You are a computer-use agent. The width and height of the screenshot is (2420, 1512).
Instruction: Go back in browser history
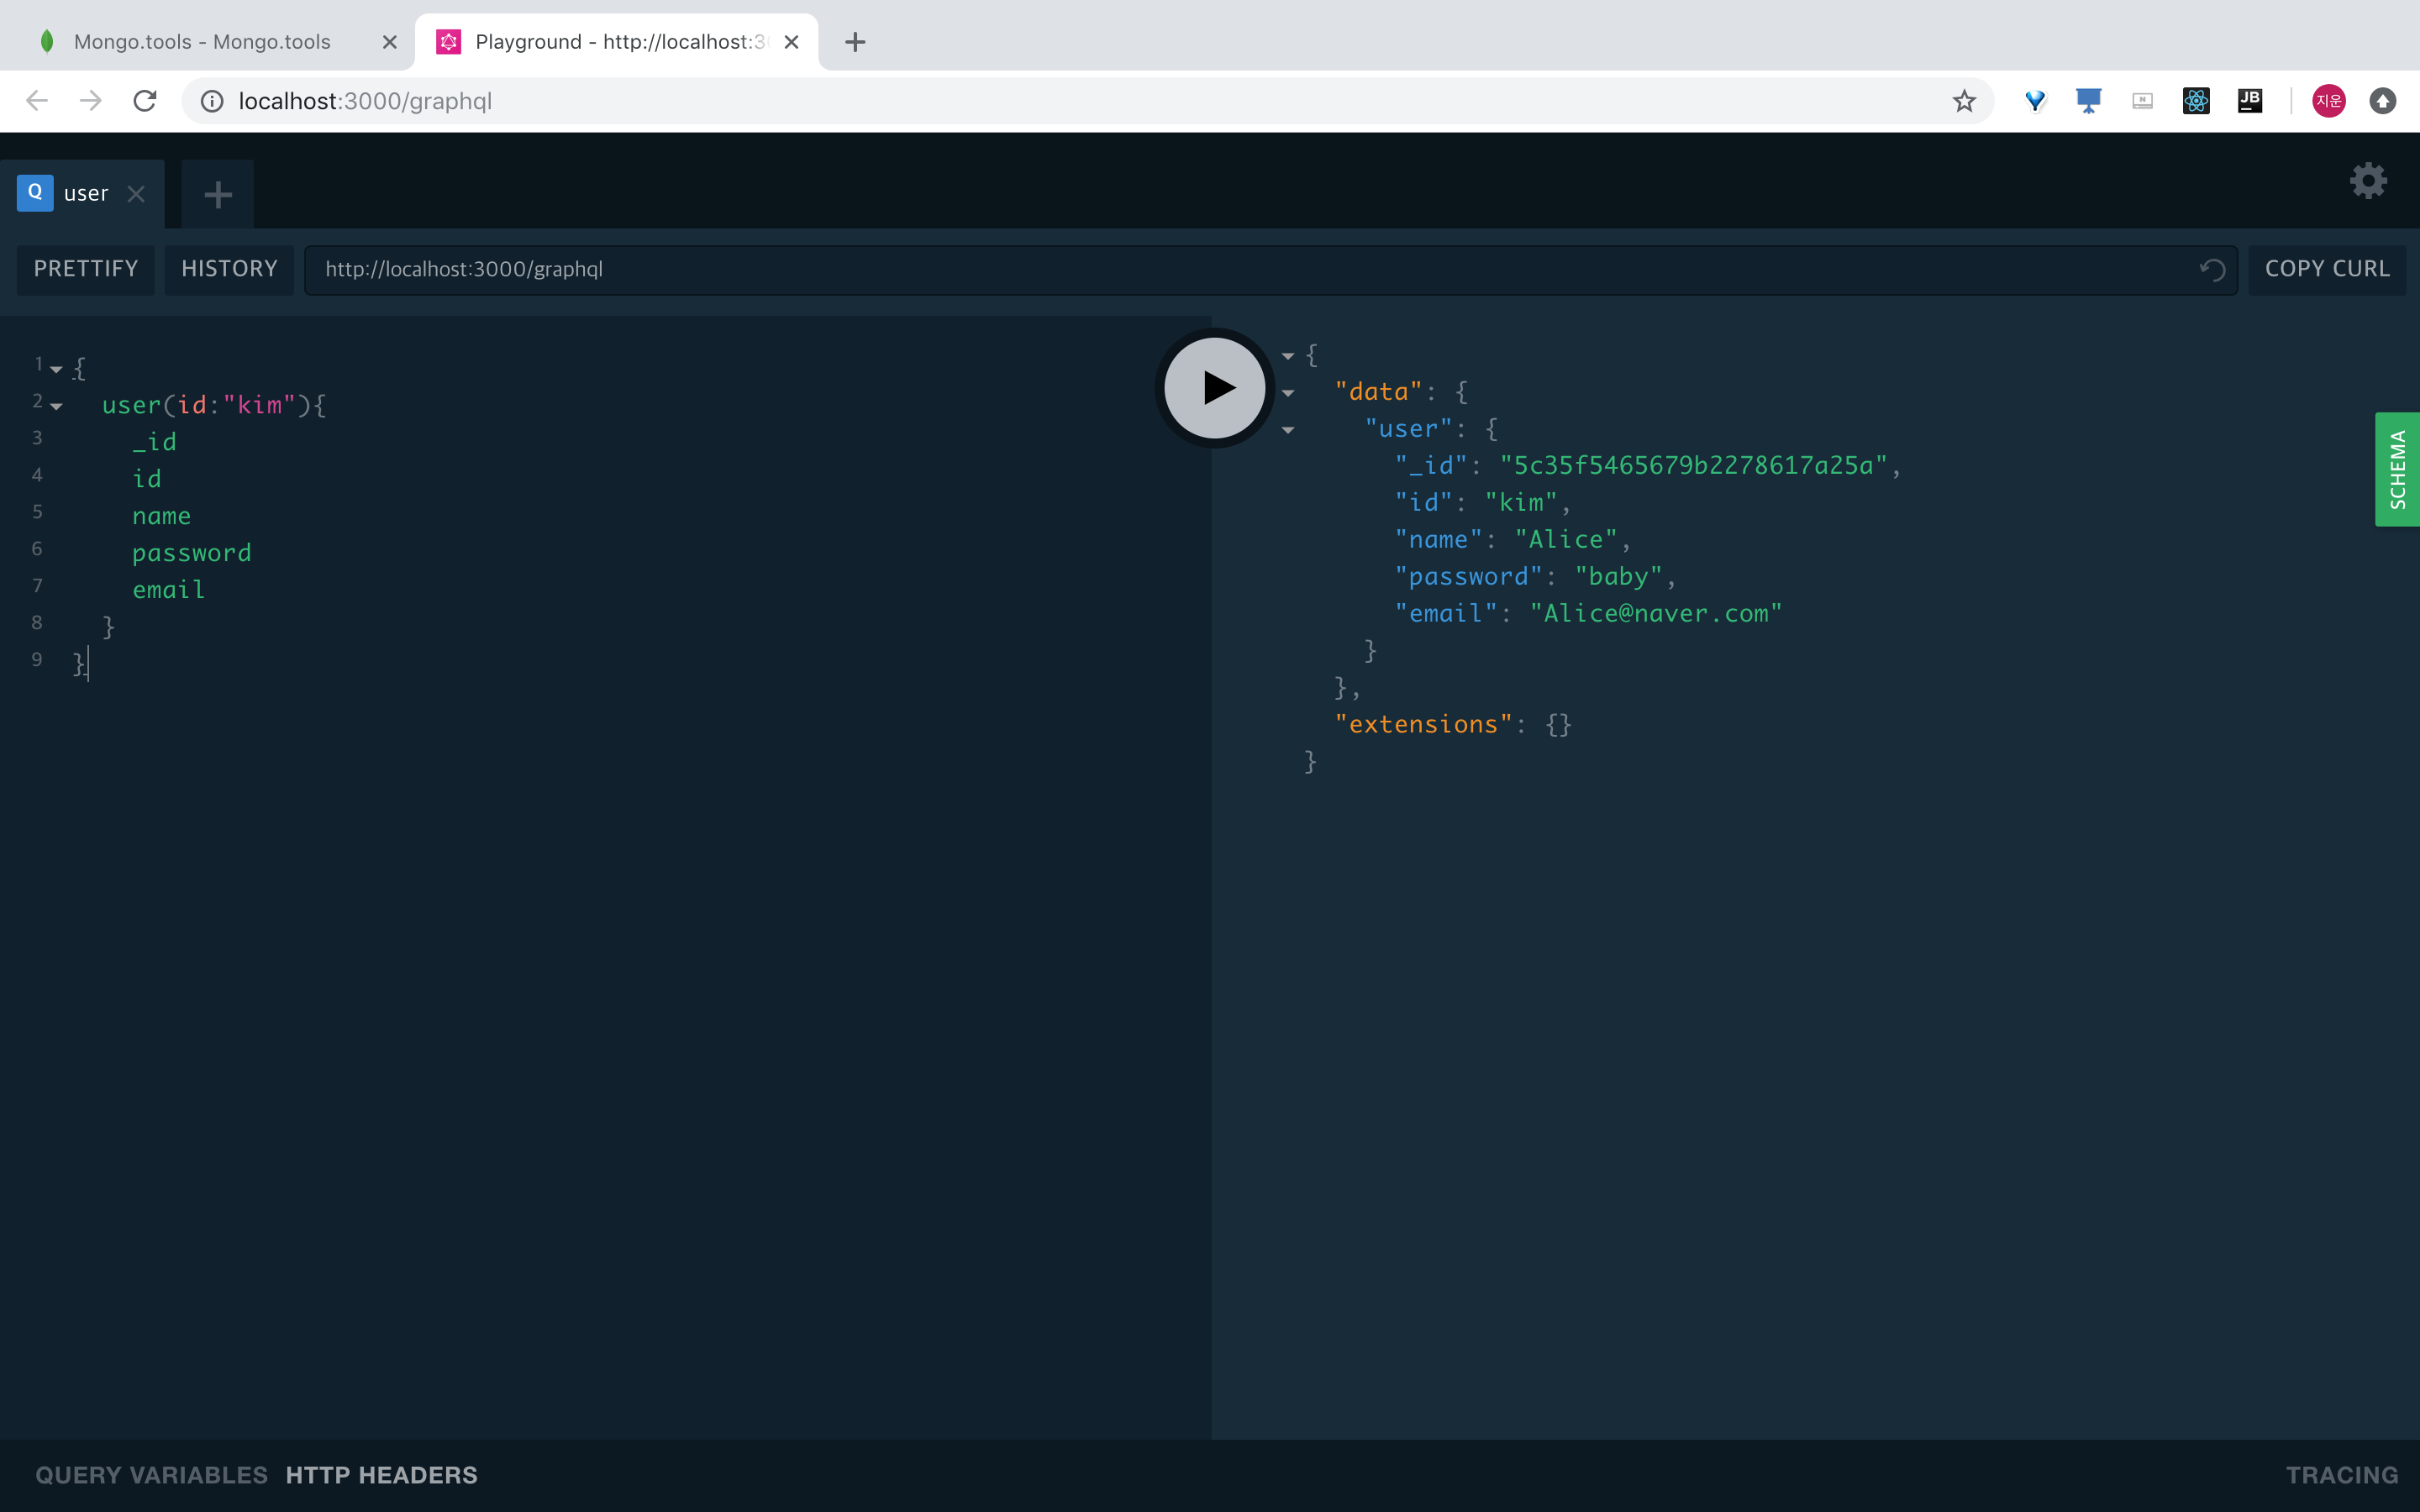(37, 101)
